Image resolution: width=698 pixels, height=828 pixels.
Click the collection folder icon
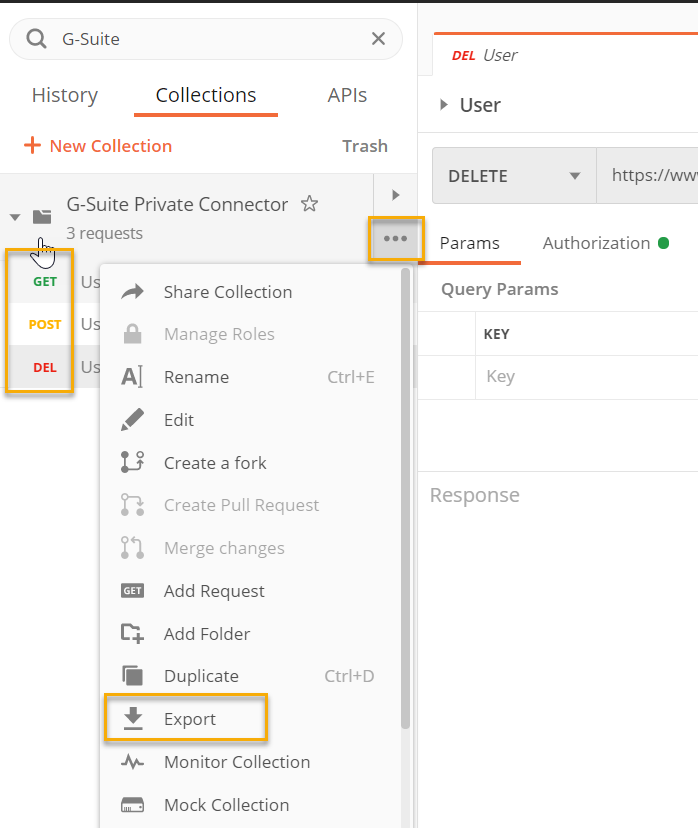[42, 217]
